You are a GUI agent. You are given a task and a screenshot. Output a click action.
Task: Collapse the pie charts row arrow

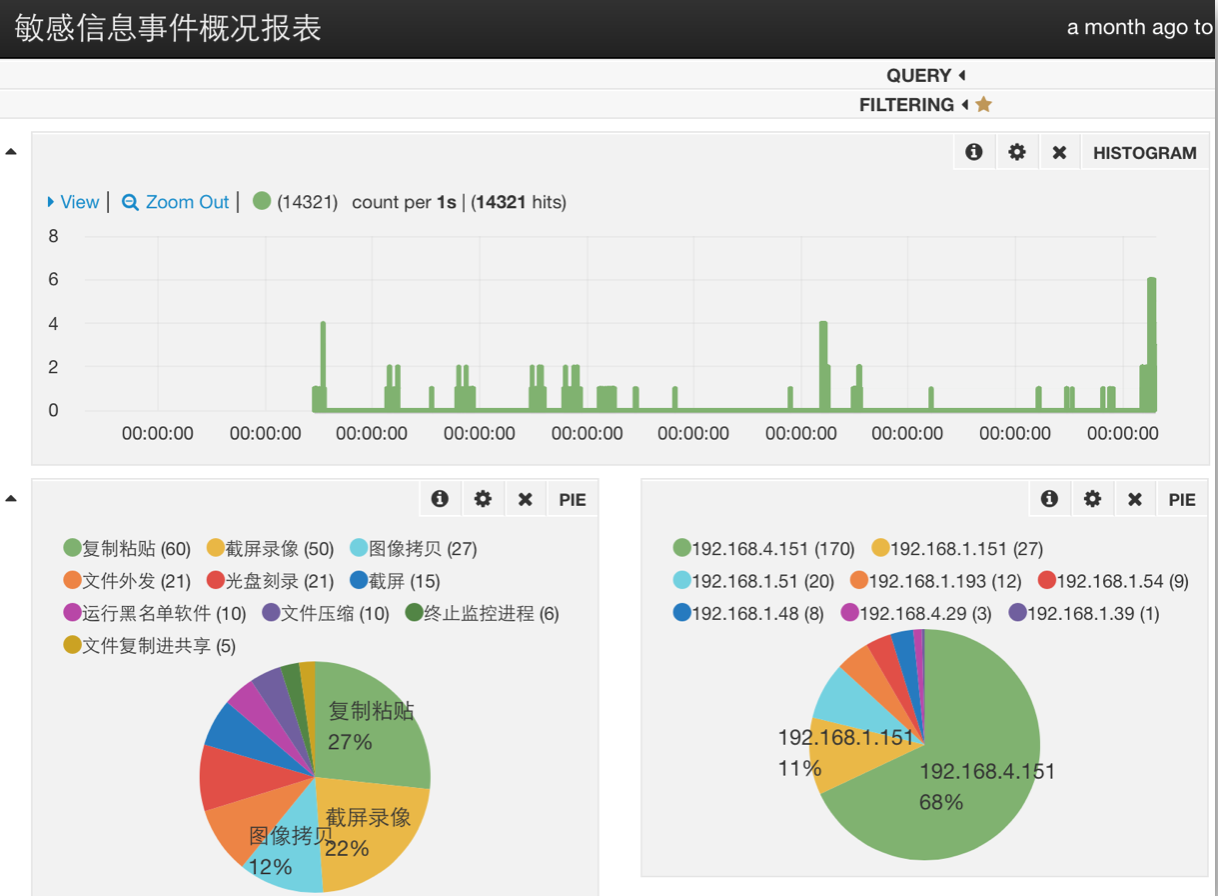11,498
